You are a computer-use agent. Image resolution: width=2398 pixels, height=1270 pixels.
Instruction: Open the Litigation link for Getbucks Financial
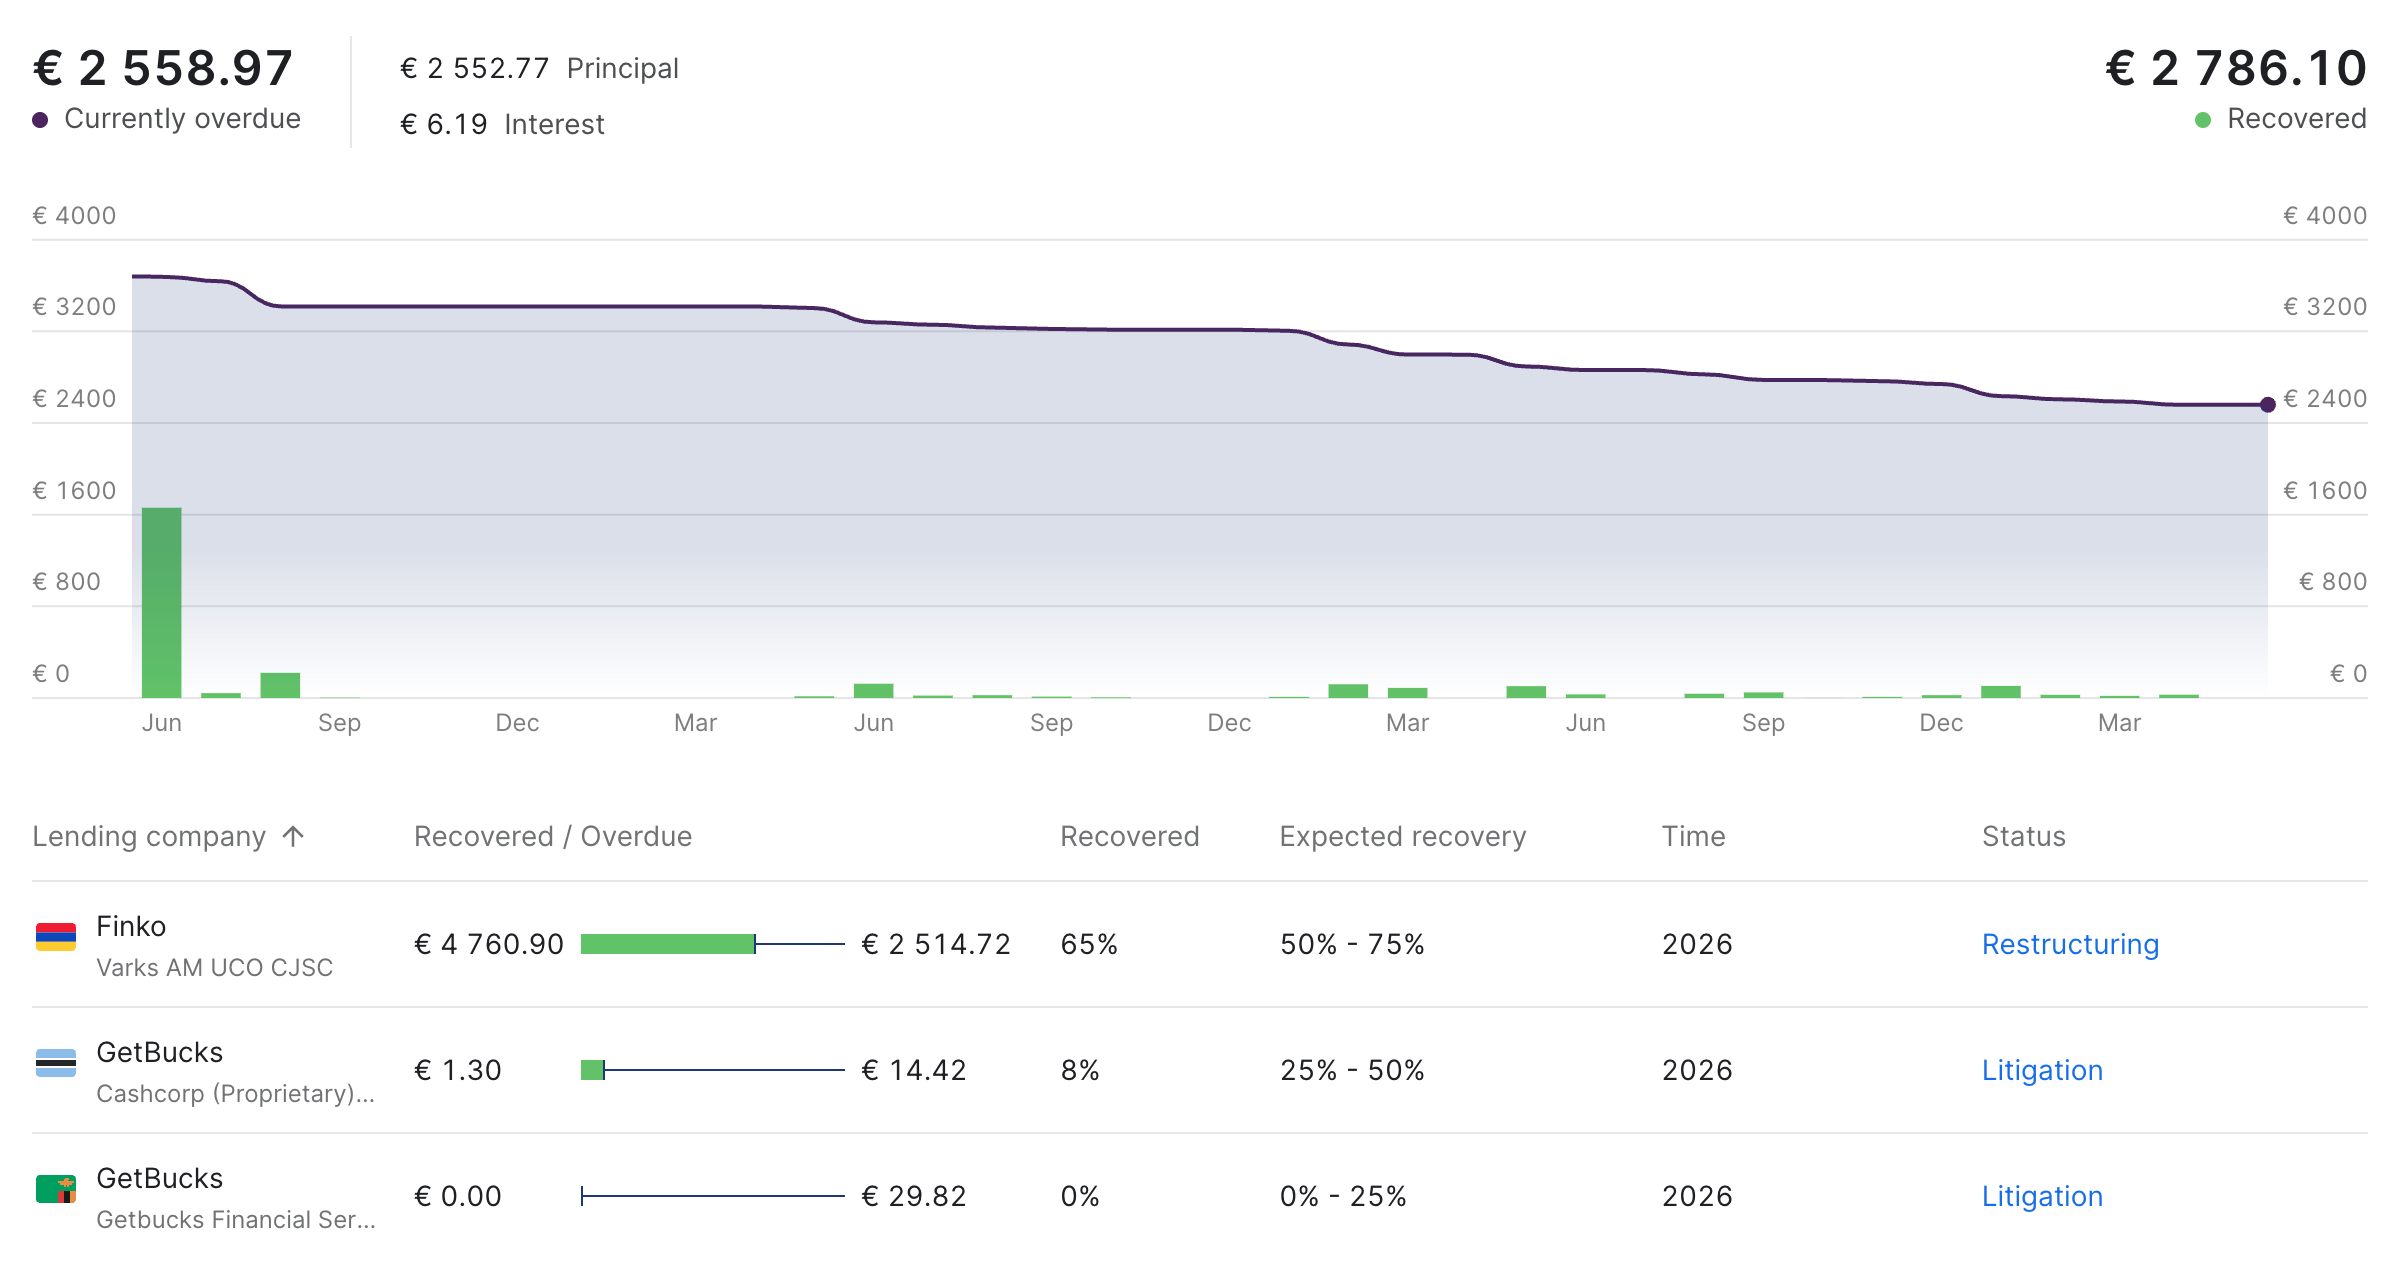point(2041,1196)
